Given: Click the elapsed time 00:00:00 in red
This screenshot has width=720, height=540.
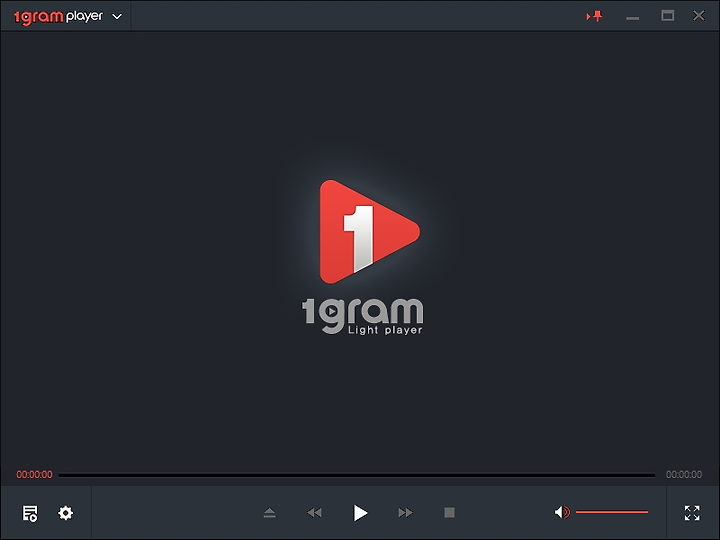Looking at the screenshot, I should (34, 475).
